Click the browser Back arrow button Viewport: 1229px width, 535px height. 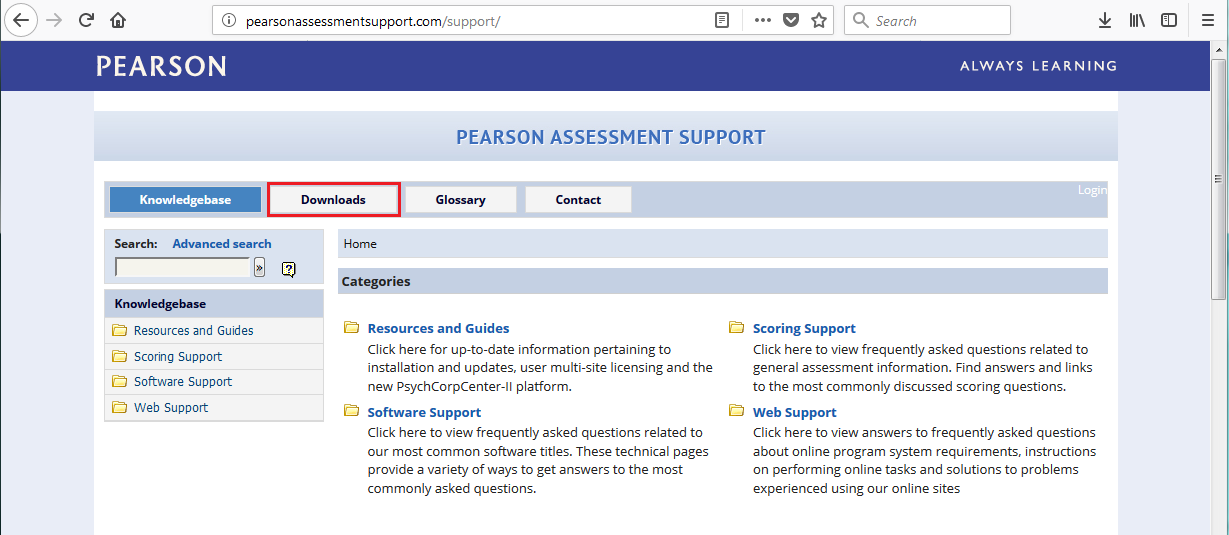click(x=20, y=20)
